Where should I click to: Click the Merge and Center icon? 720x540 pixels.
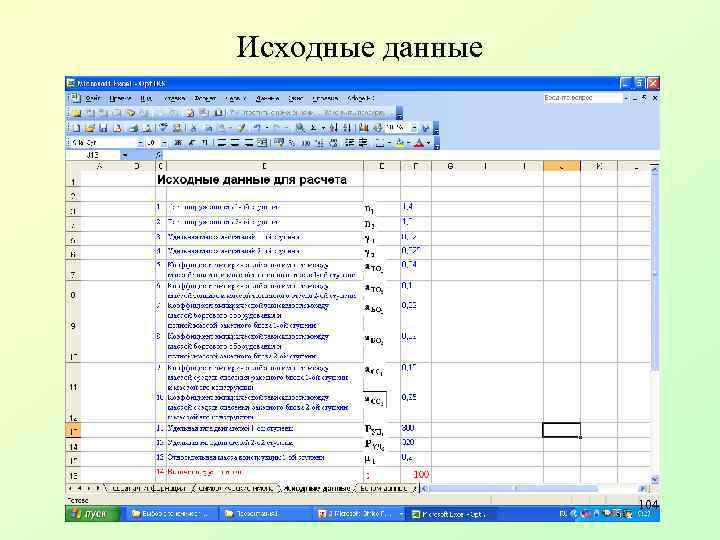262,143
